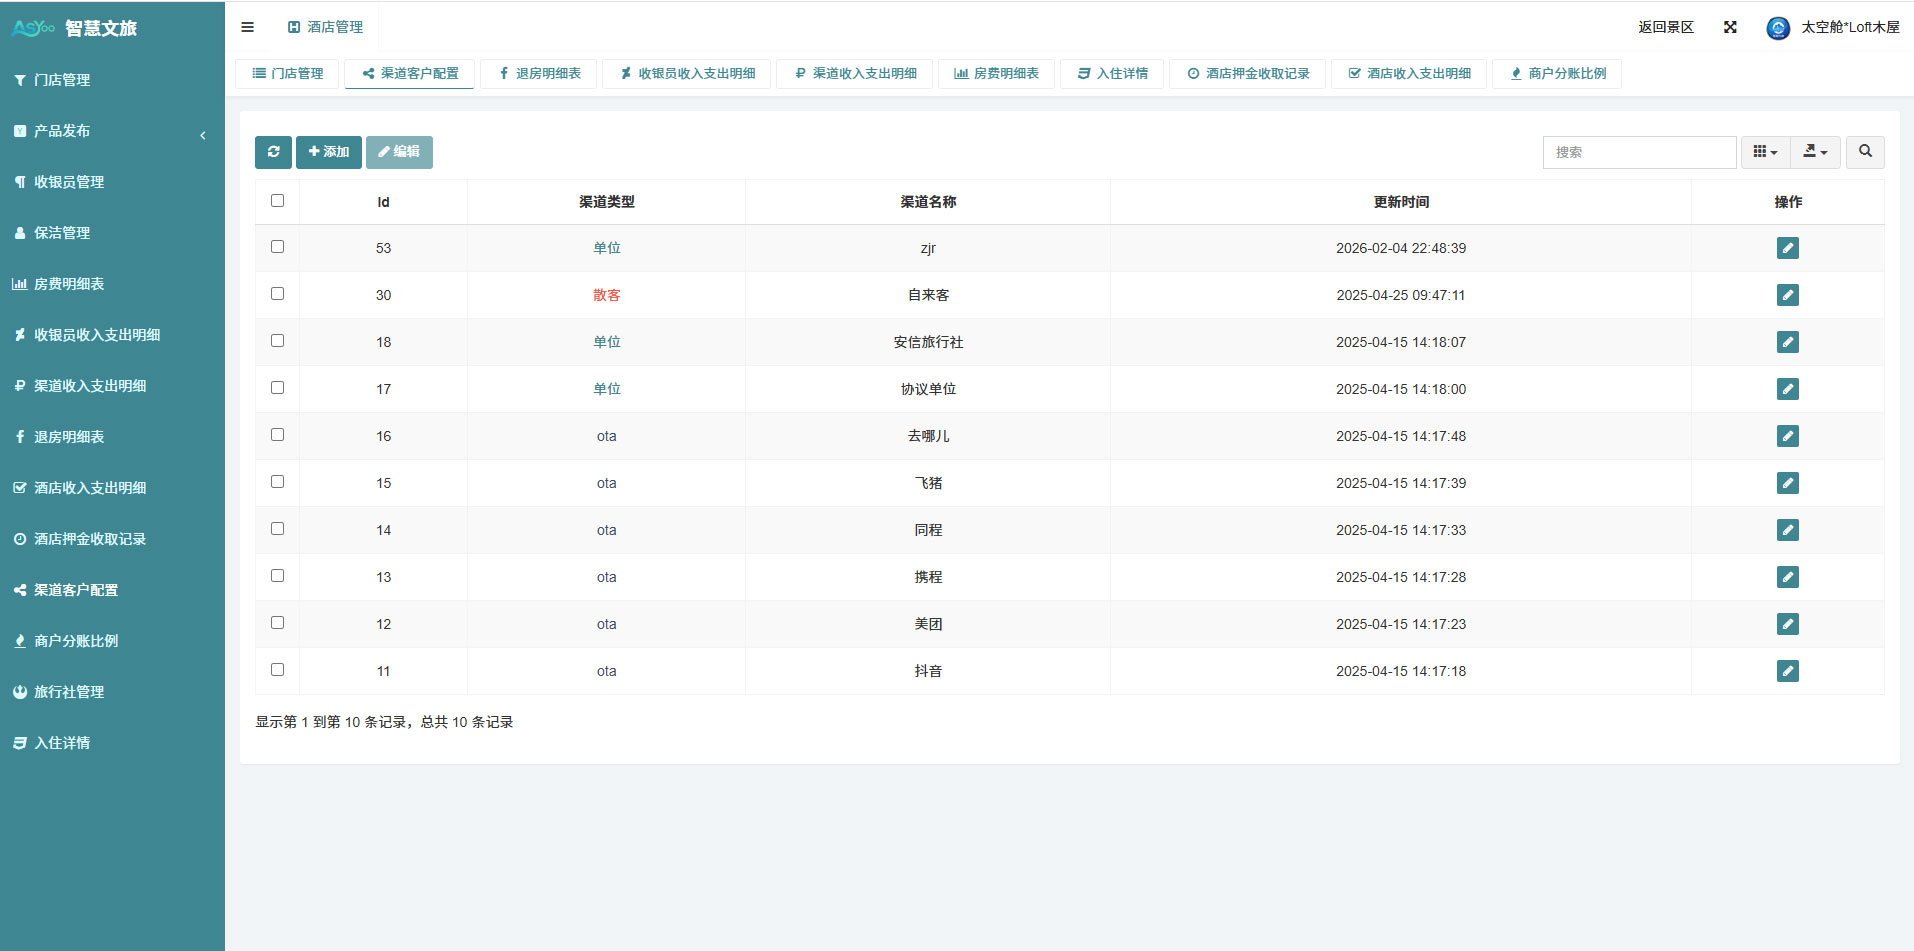Viewport: 1914px width, 951px height.
Task: Switch to the 酒店押金收取记录 tab
Action: [x=1248, y=74]
